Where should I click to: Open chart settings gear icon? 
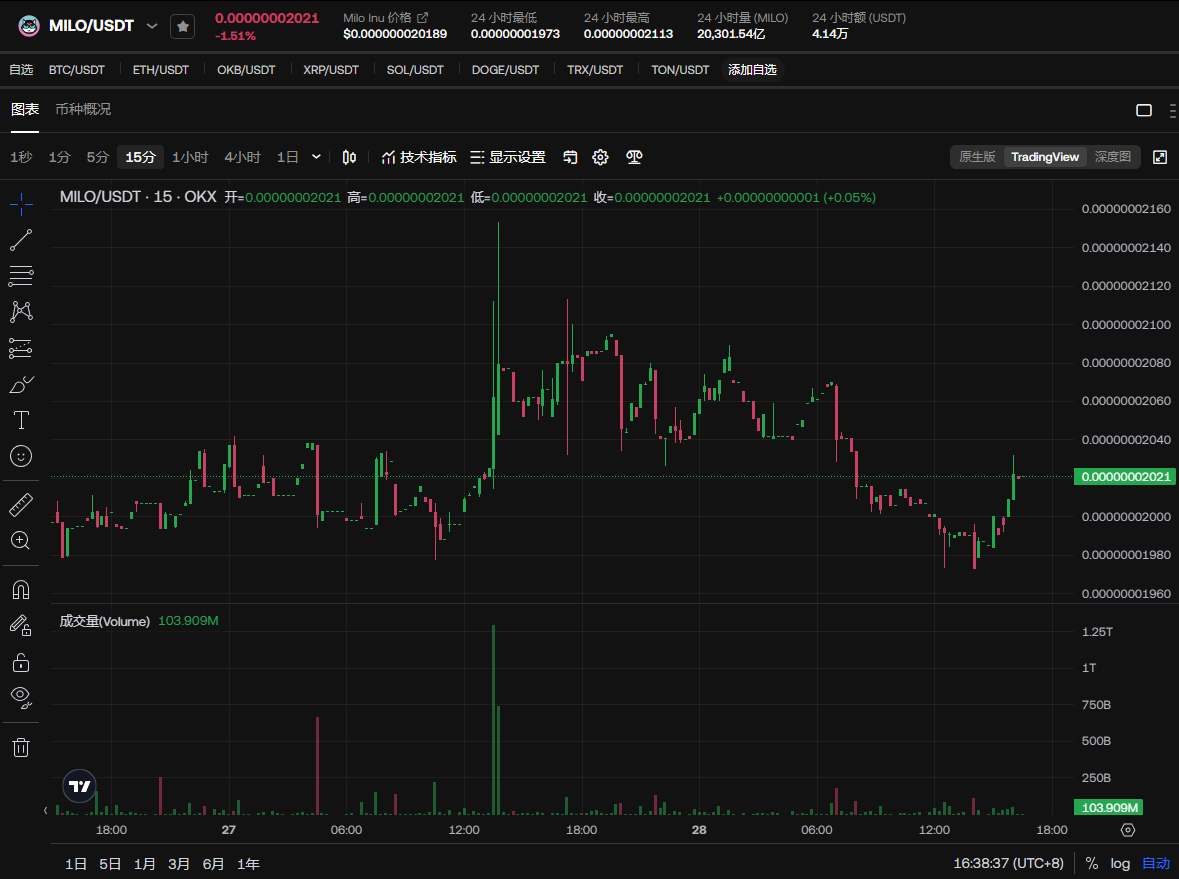click(600, 157)
